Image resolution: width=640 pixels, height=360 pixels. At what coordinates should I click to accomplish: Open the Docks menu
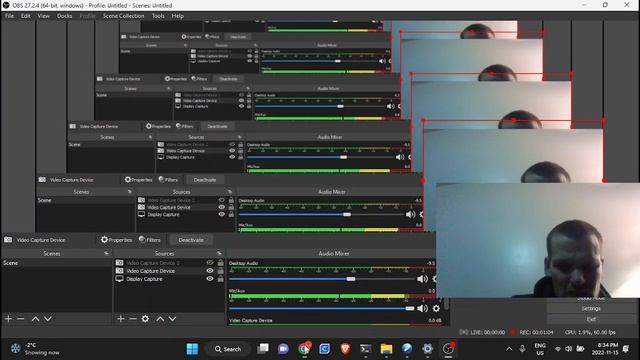pos(64,16)
